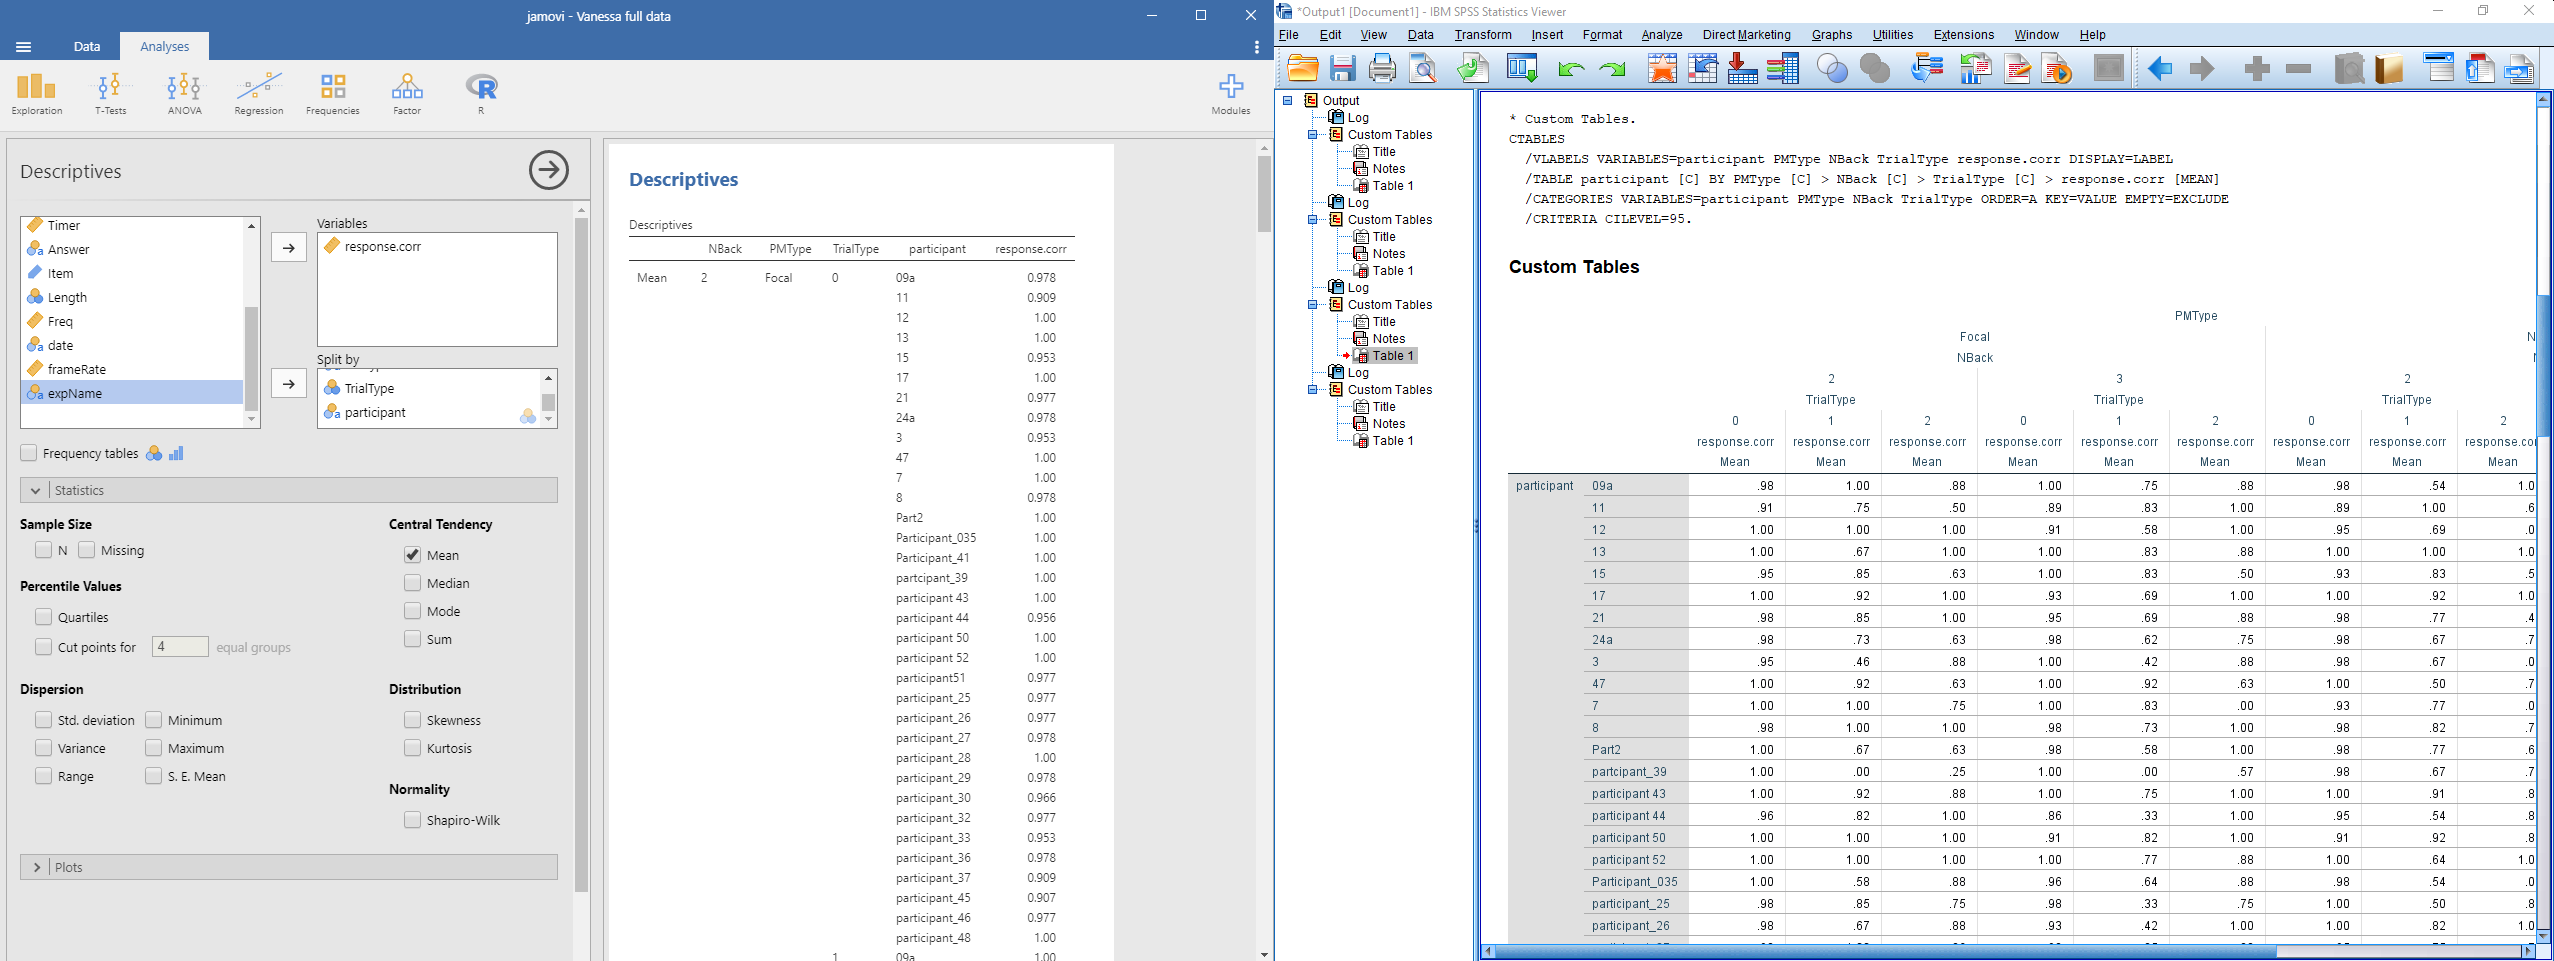Click the book Show/Hide icon in SPSS toolbar
2554x961 pixels.
click(x=2389, y=68)
